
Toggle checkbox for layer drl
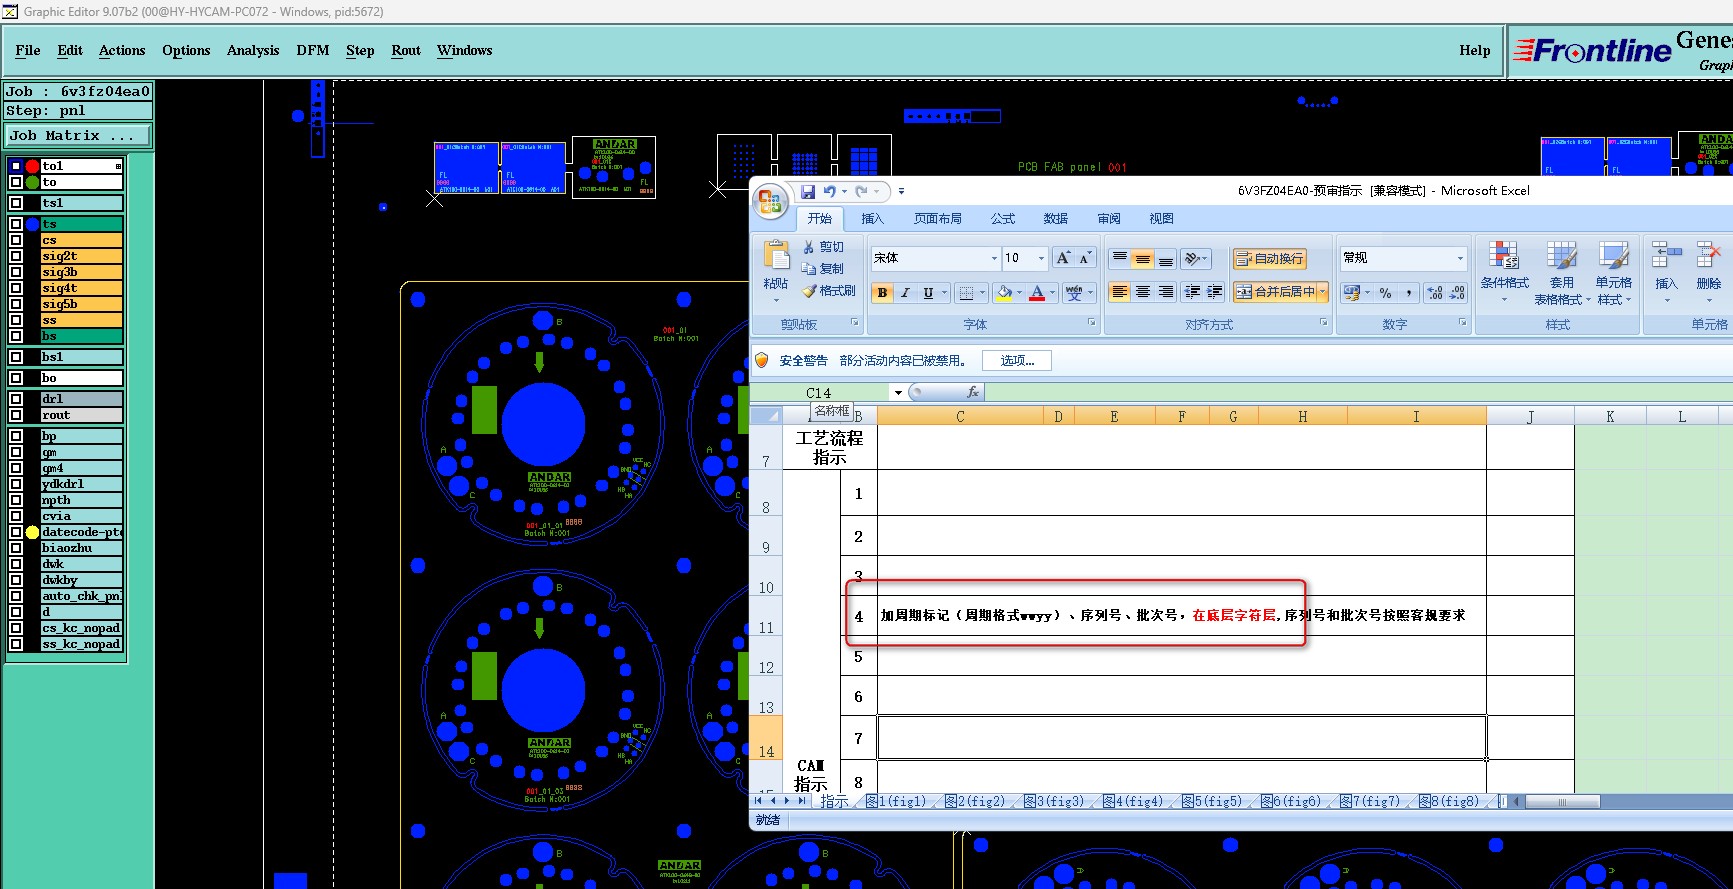16,399
